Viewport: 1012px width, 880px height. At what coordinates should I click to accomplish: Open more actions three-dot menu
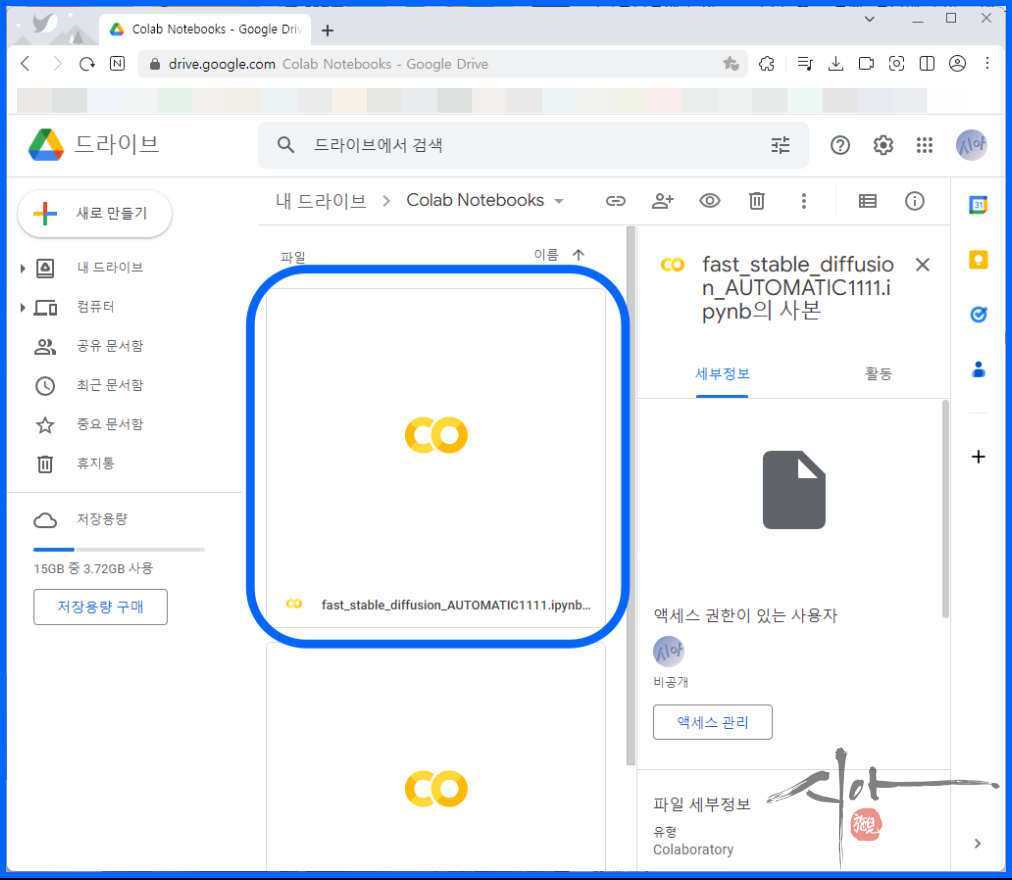804,201
